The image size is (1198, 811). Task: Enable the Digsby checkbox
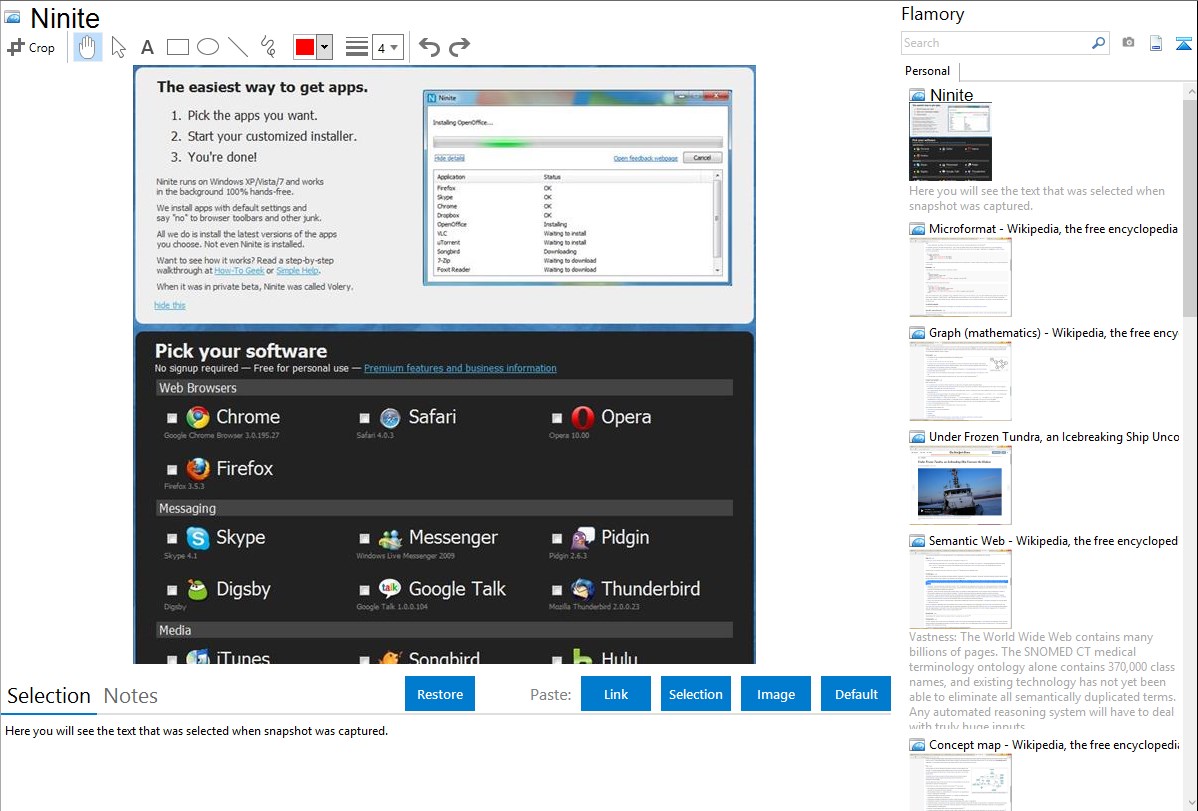click(x=172, y=590)
